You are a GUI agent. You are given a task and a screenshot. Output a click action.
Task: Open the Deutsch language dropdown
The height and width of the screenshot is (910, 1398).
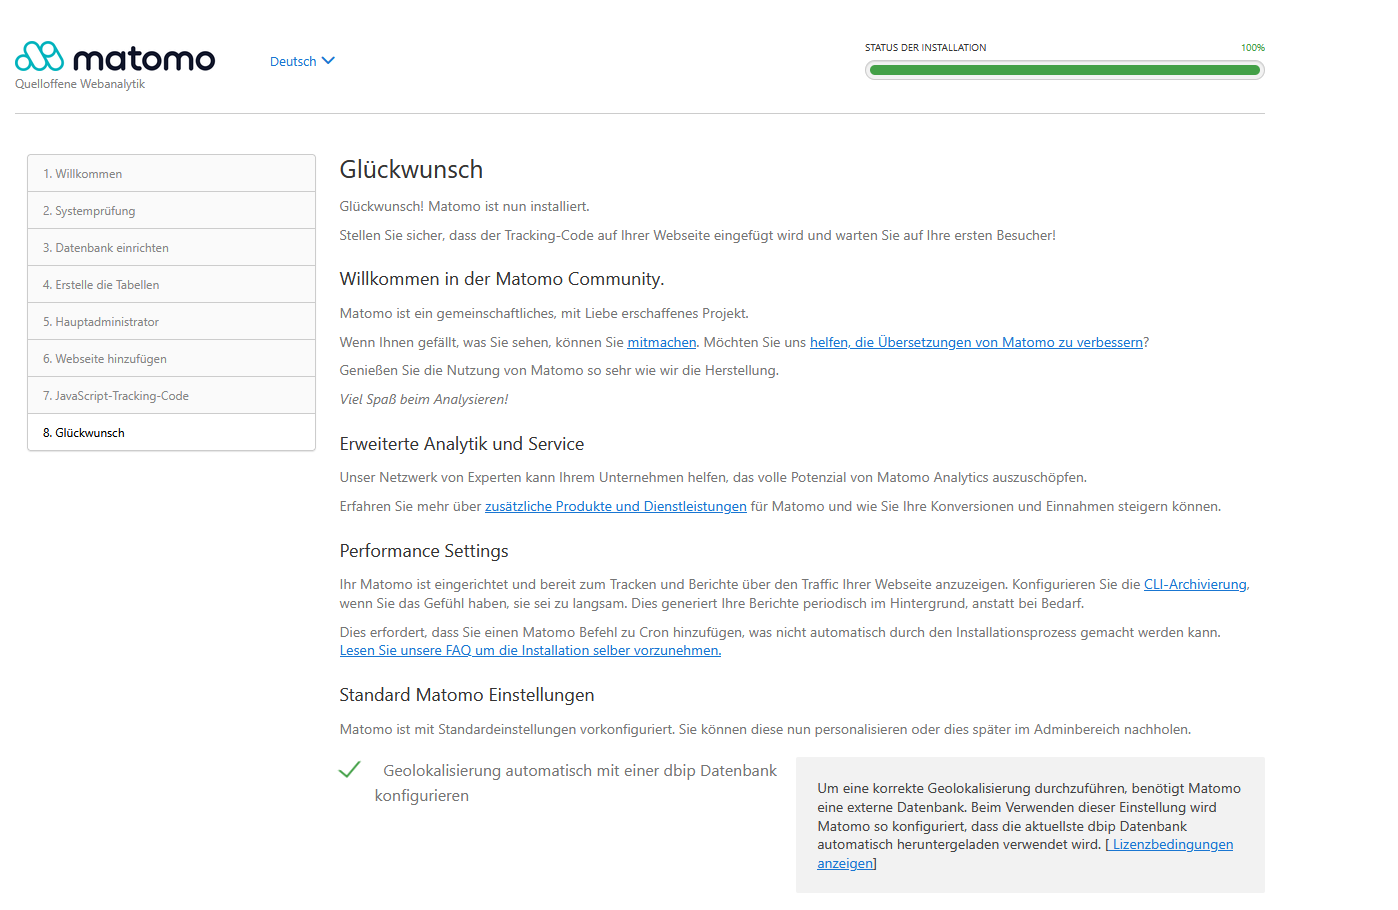point(302,61)
